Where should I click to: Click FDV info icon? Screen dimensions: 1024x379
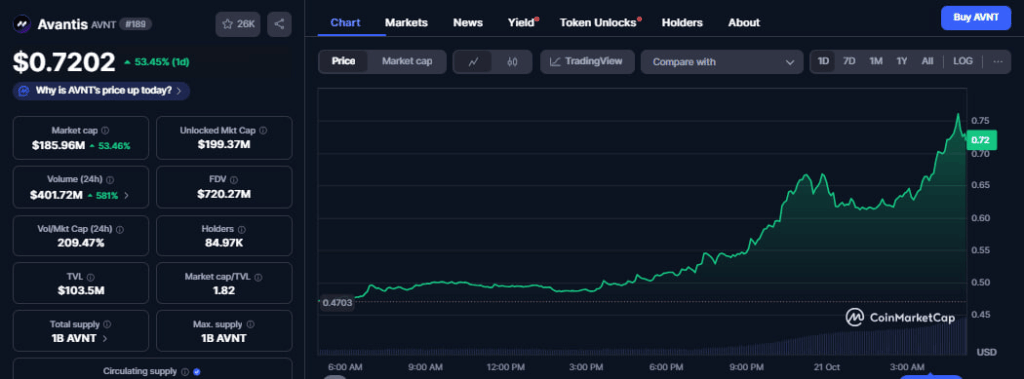234,180
